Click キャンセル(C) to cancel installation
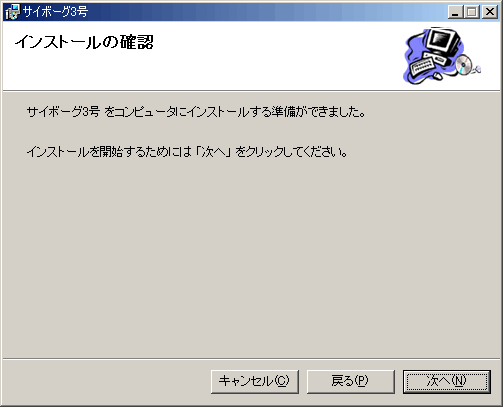 click(255, 381)
